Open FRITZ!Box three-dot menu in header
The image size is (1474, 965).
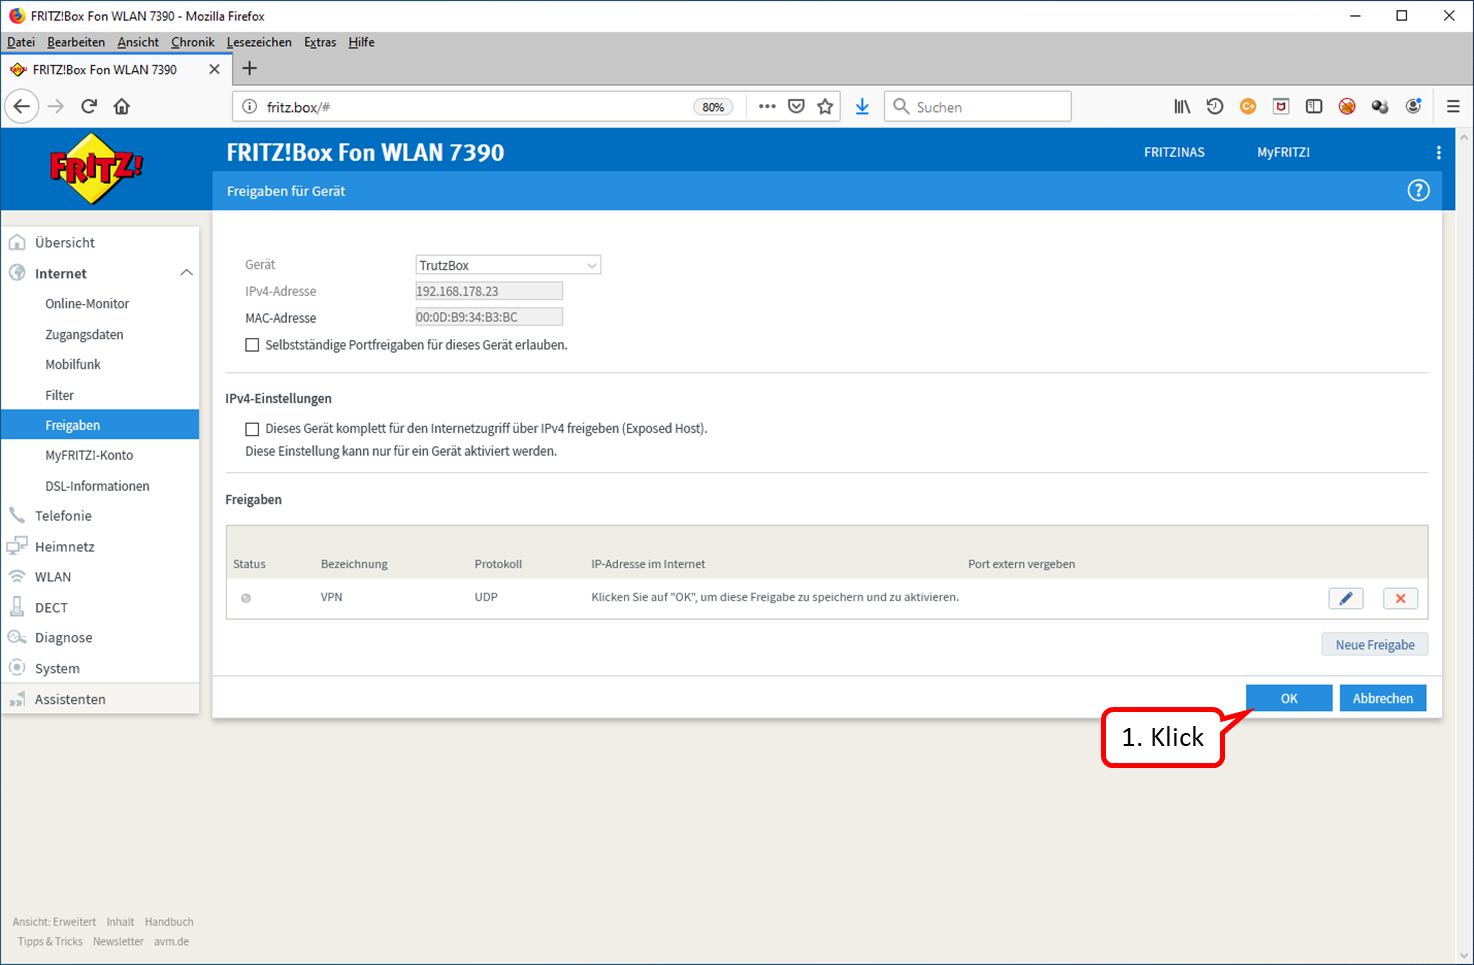(x=1438, y=153)
